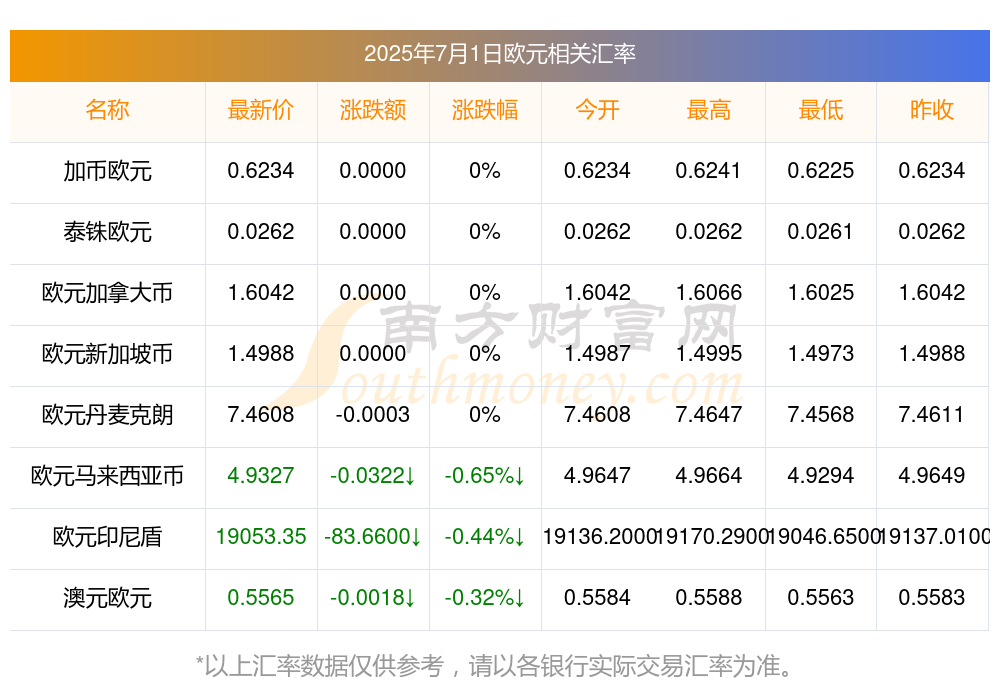Click the 欧元加拿大币 row name
Image resolution: width=1000 pixels, height=698 pixels.
click(107, 293)
